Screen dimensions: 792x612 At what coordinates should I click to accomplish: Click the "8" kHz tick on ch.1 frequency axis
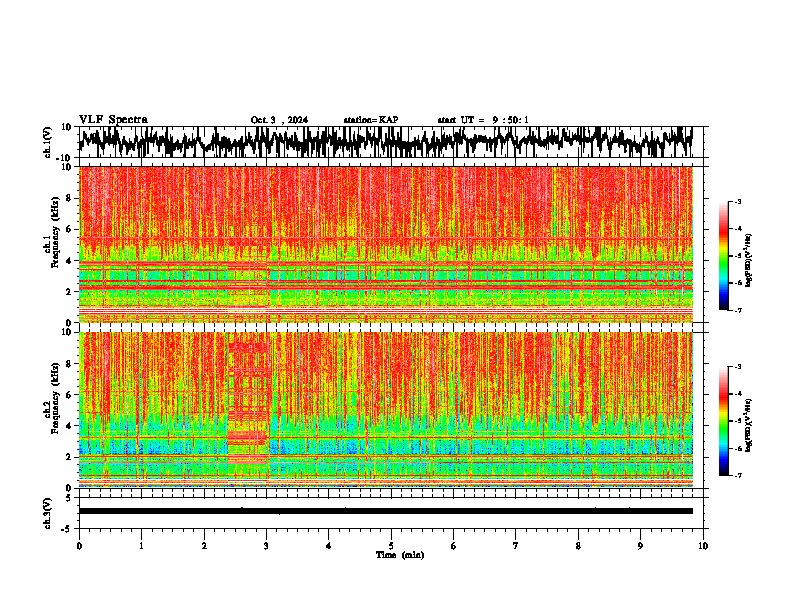[x=69, y=198]
